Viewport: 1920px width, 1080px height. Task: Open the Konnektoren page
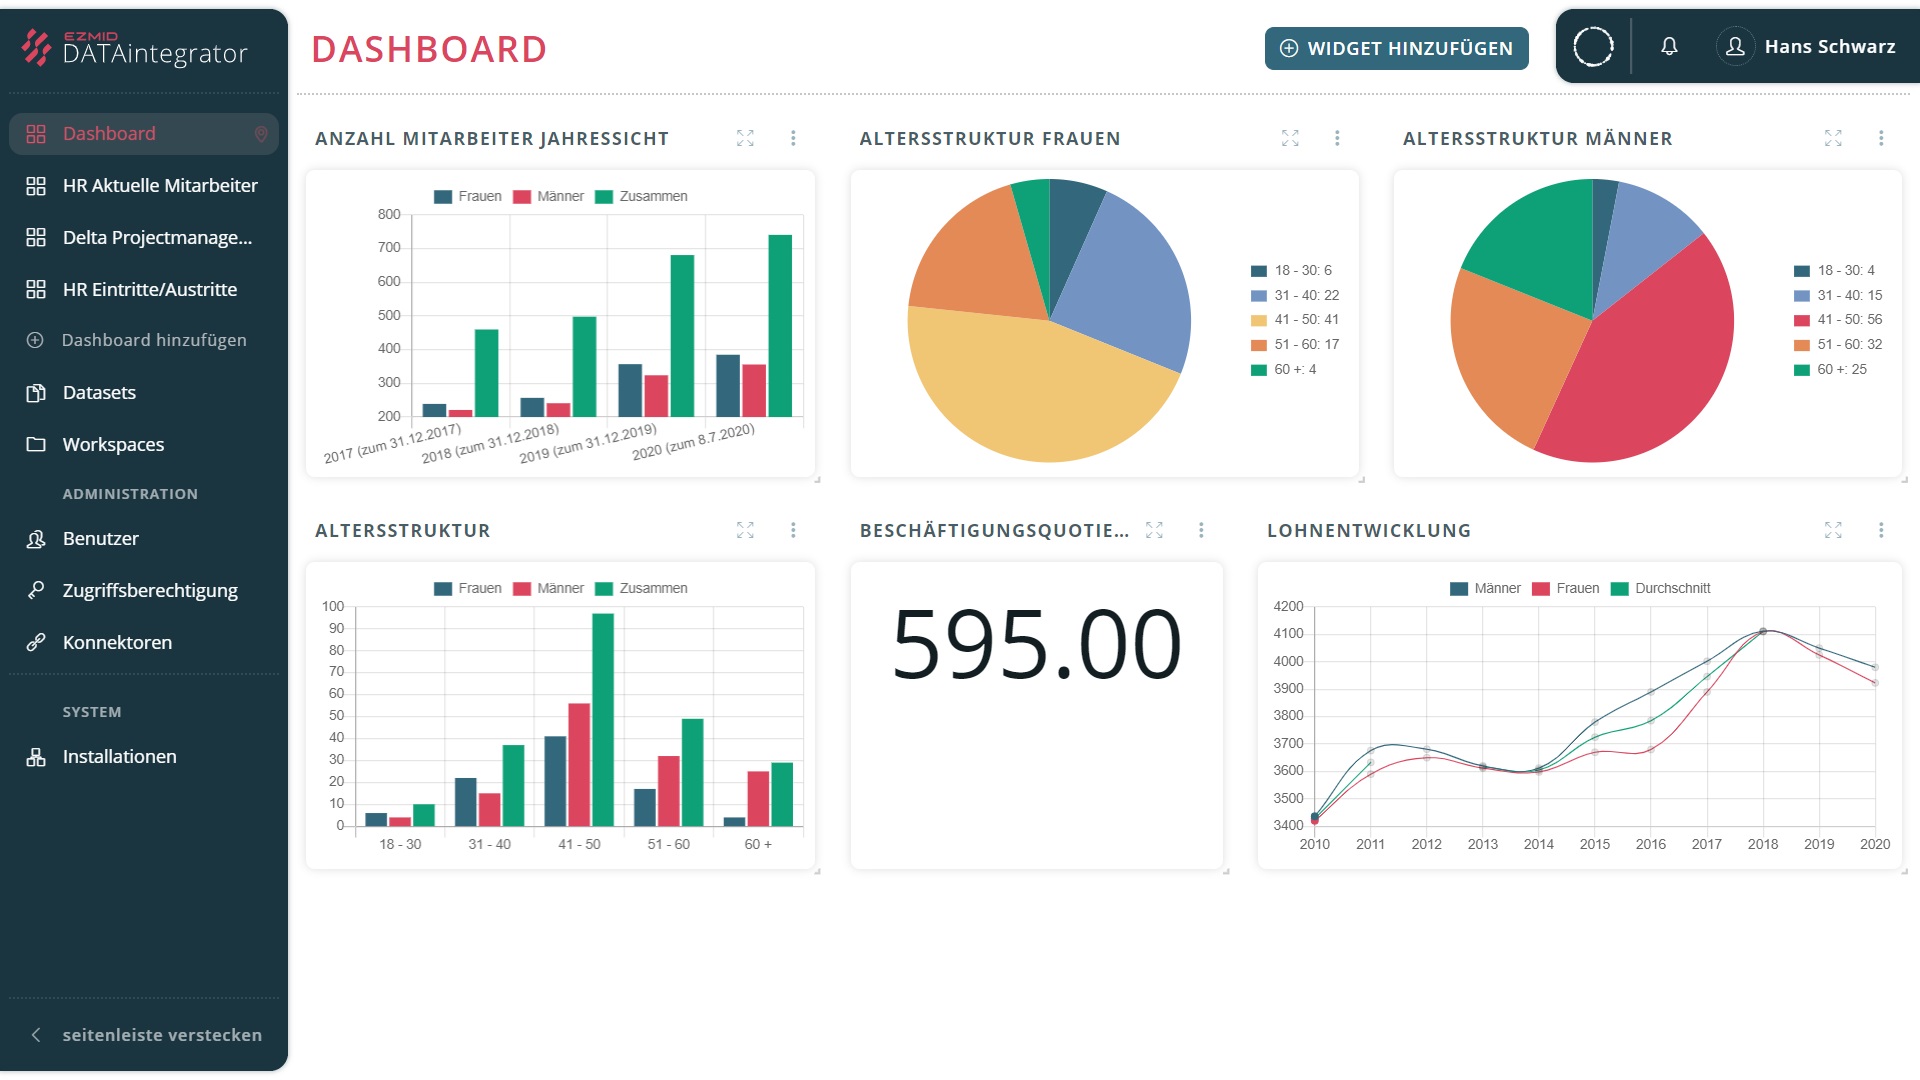point(144,643)
